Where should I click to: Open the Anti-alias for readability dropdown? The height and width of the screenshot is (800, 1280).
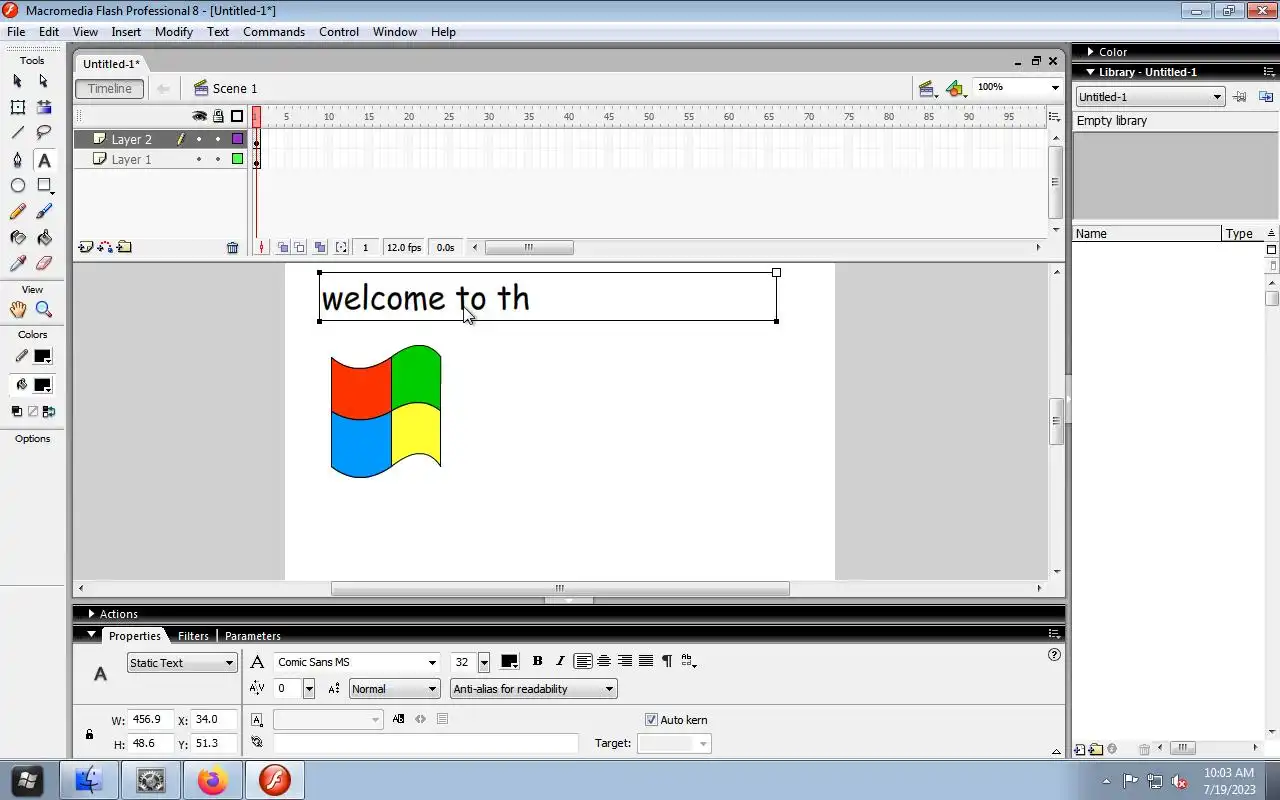tap(533, 689)
